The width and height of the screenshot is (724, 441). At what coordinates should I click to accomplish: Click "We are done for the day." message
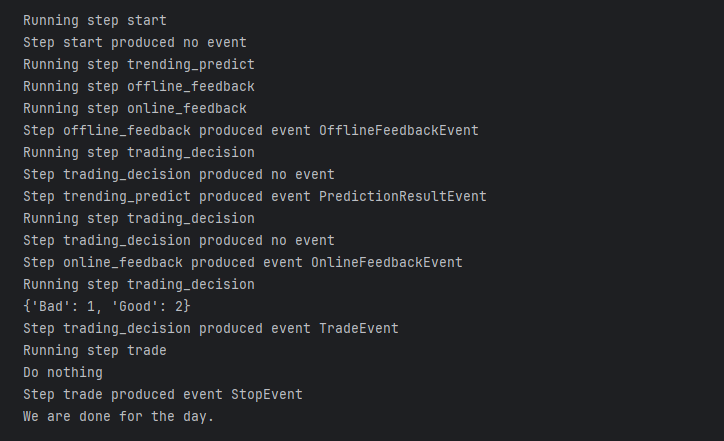click(119, 416)
